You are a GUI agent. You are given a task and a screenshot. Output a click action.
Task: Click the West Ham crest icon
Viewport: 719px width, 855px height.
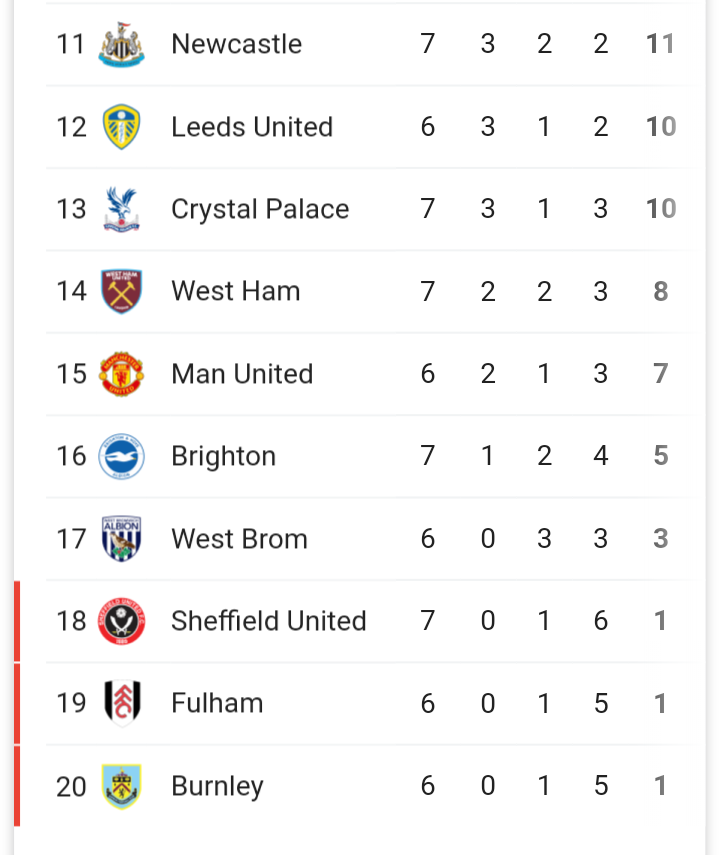pos(122,292)
